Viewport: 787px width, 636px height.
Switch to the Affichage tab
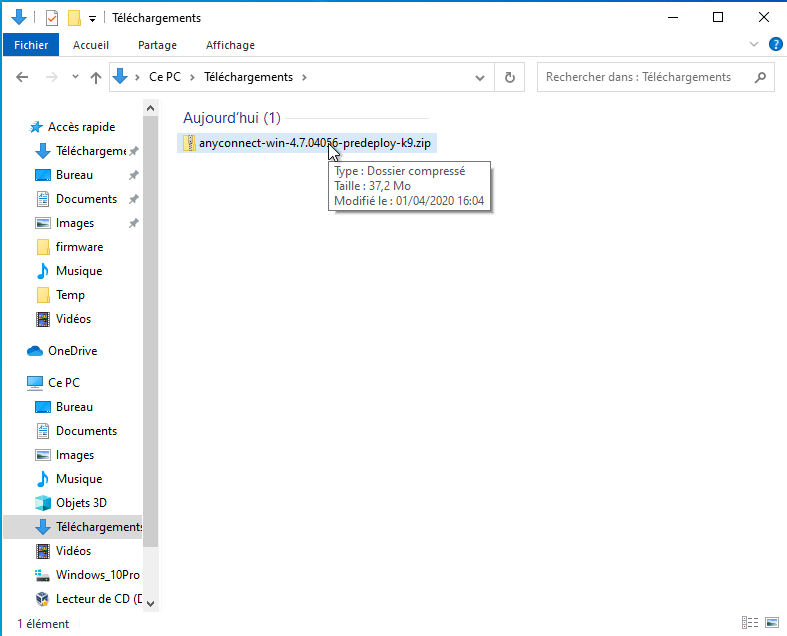pyautogui.click(x=230, y=45)
